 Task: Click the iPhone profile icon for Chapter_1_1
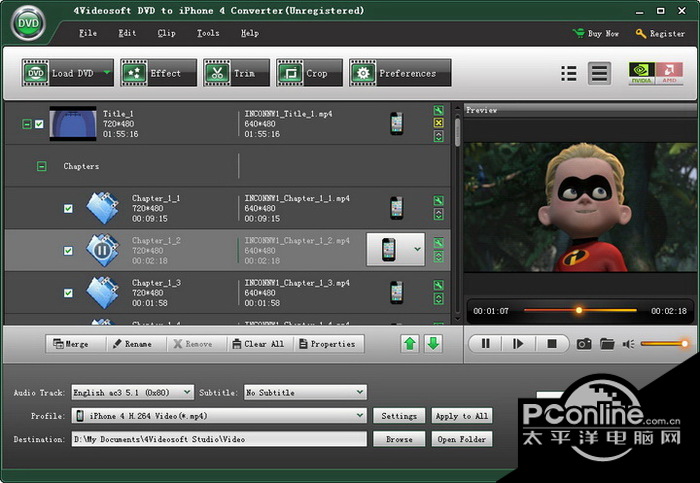click(396, 208)
